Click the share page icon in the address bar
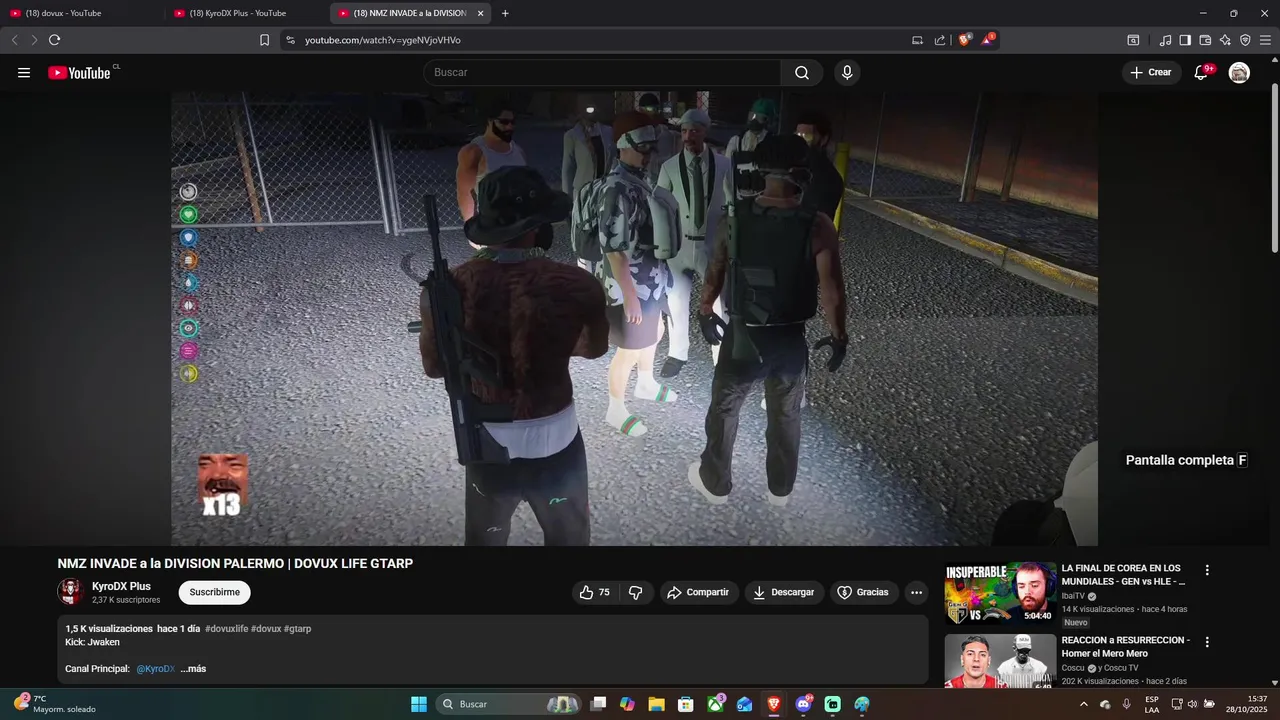The width and height of the screenshot is (1280, 720). pyautogui.click(x=940, y=40)
